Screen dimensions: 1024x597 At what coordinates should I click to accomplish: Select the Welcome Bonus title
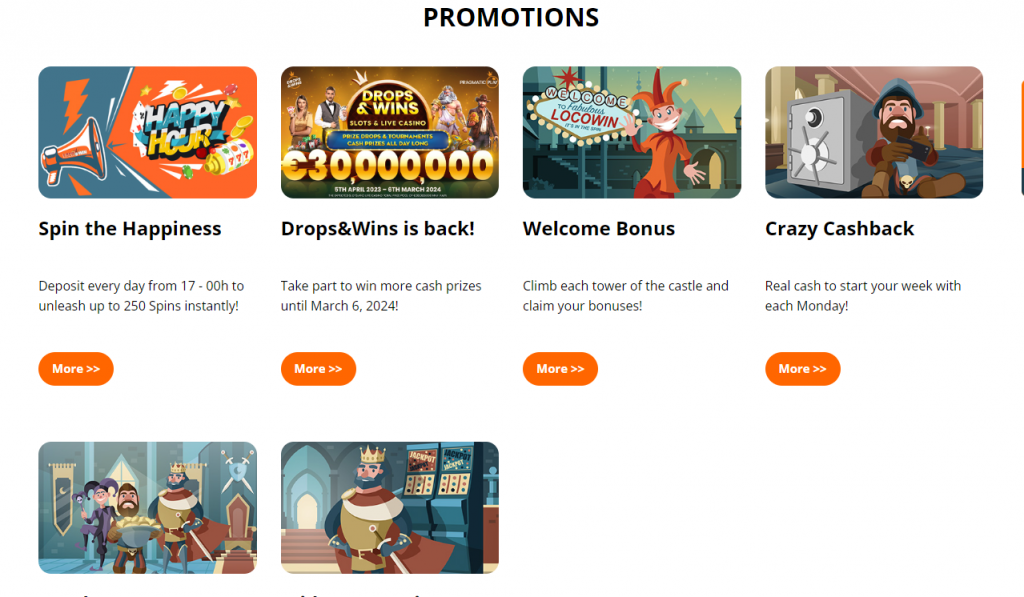[599, 229]
